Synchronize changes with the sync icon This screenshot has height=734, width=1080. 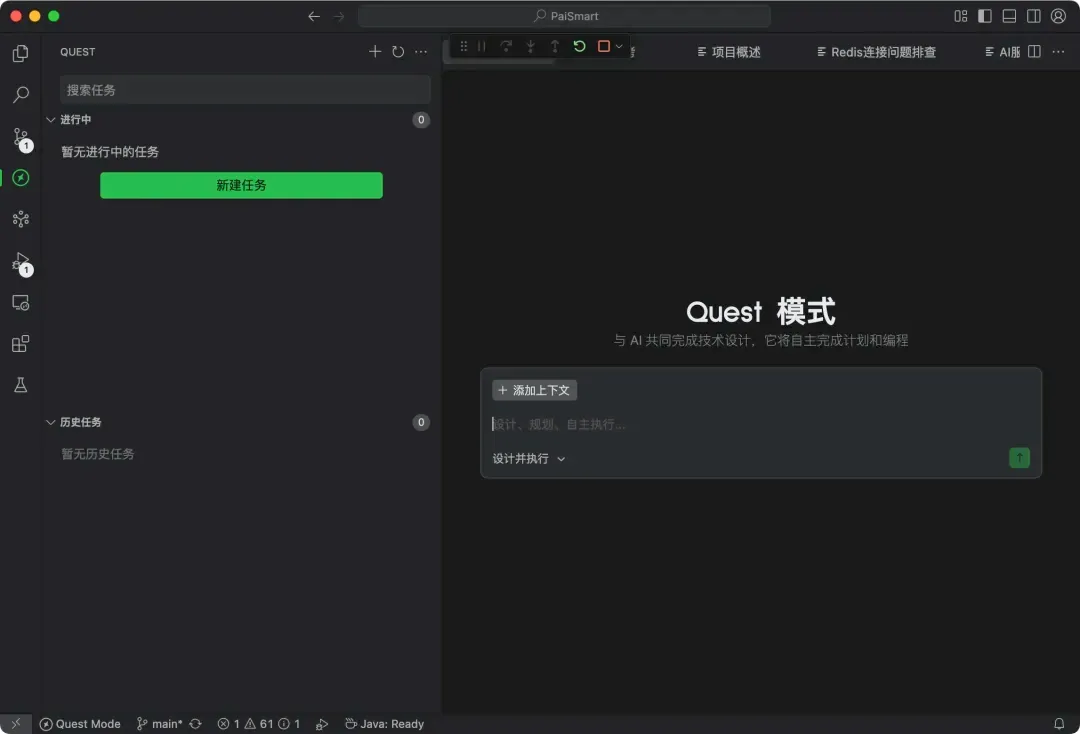[196, 724]
